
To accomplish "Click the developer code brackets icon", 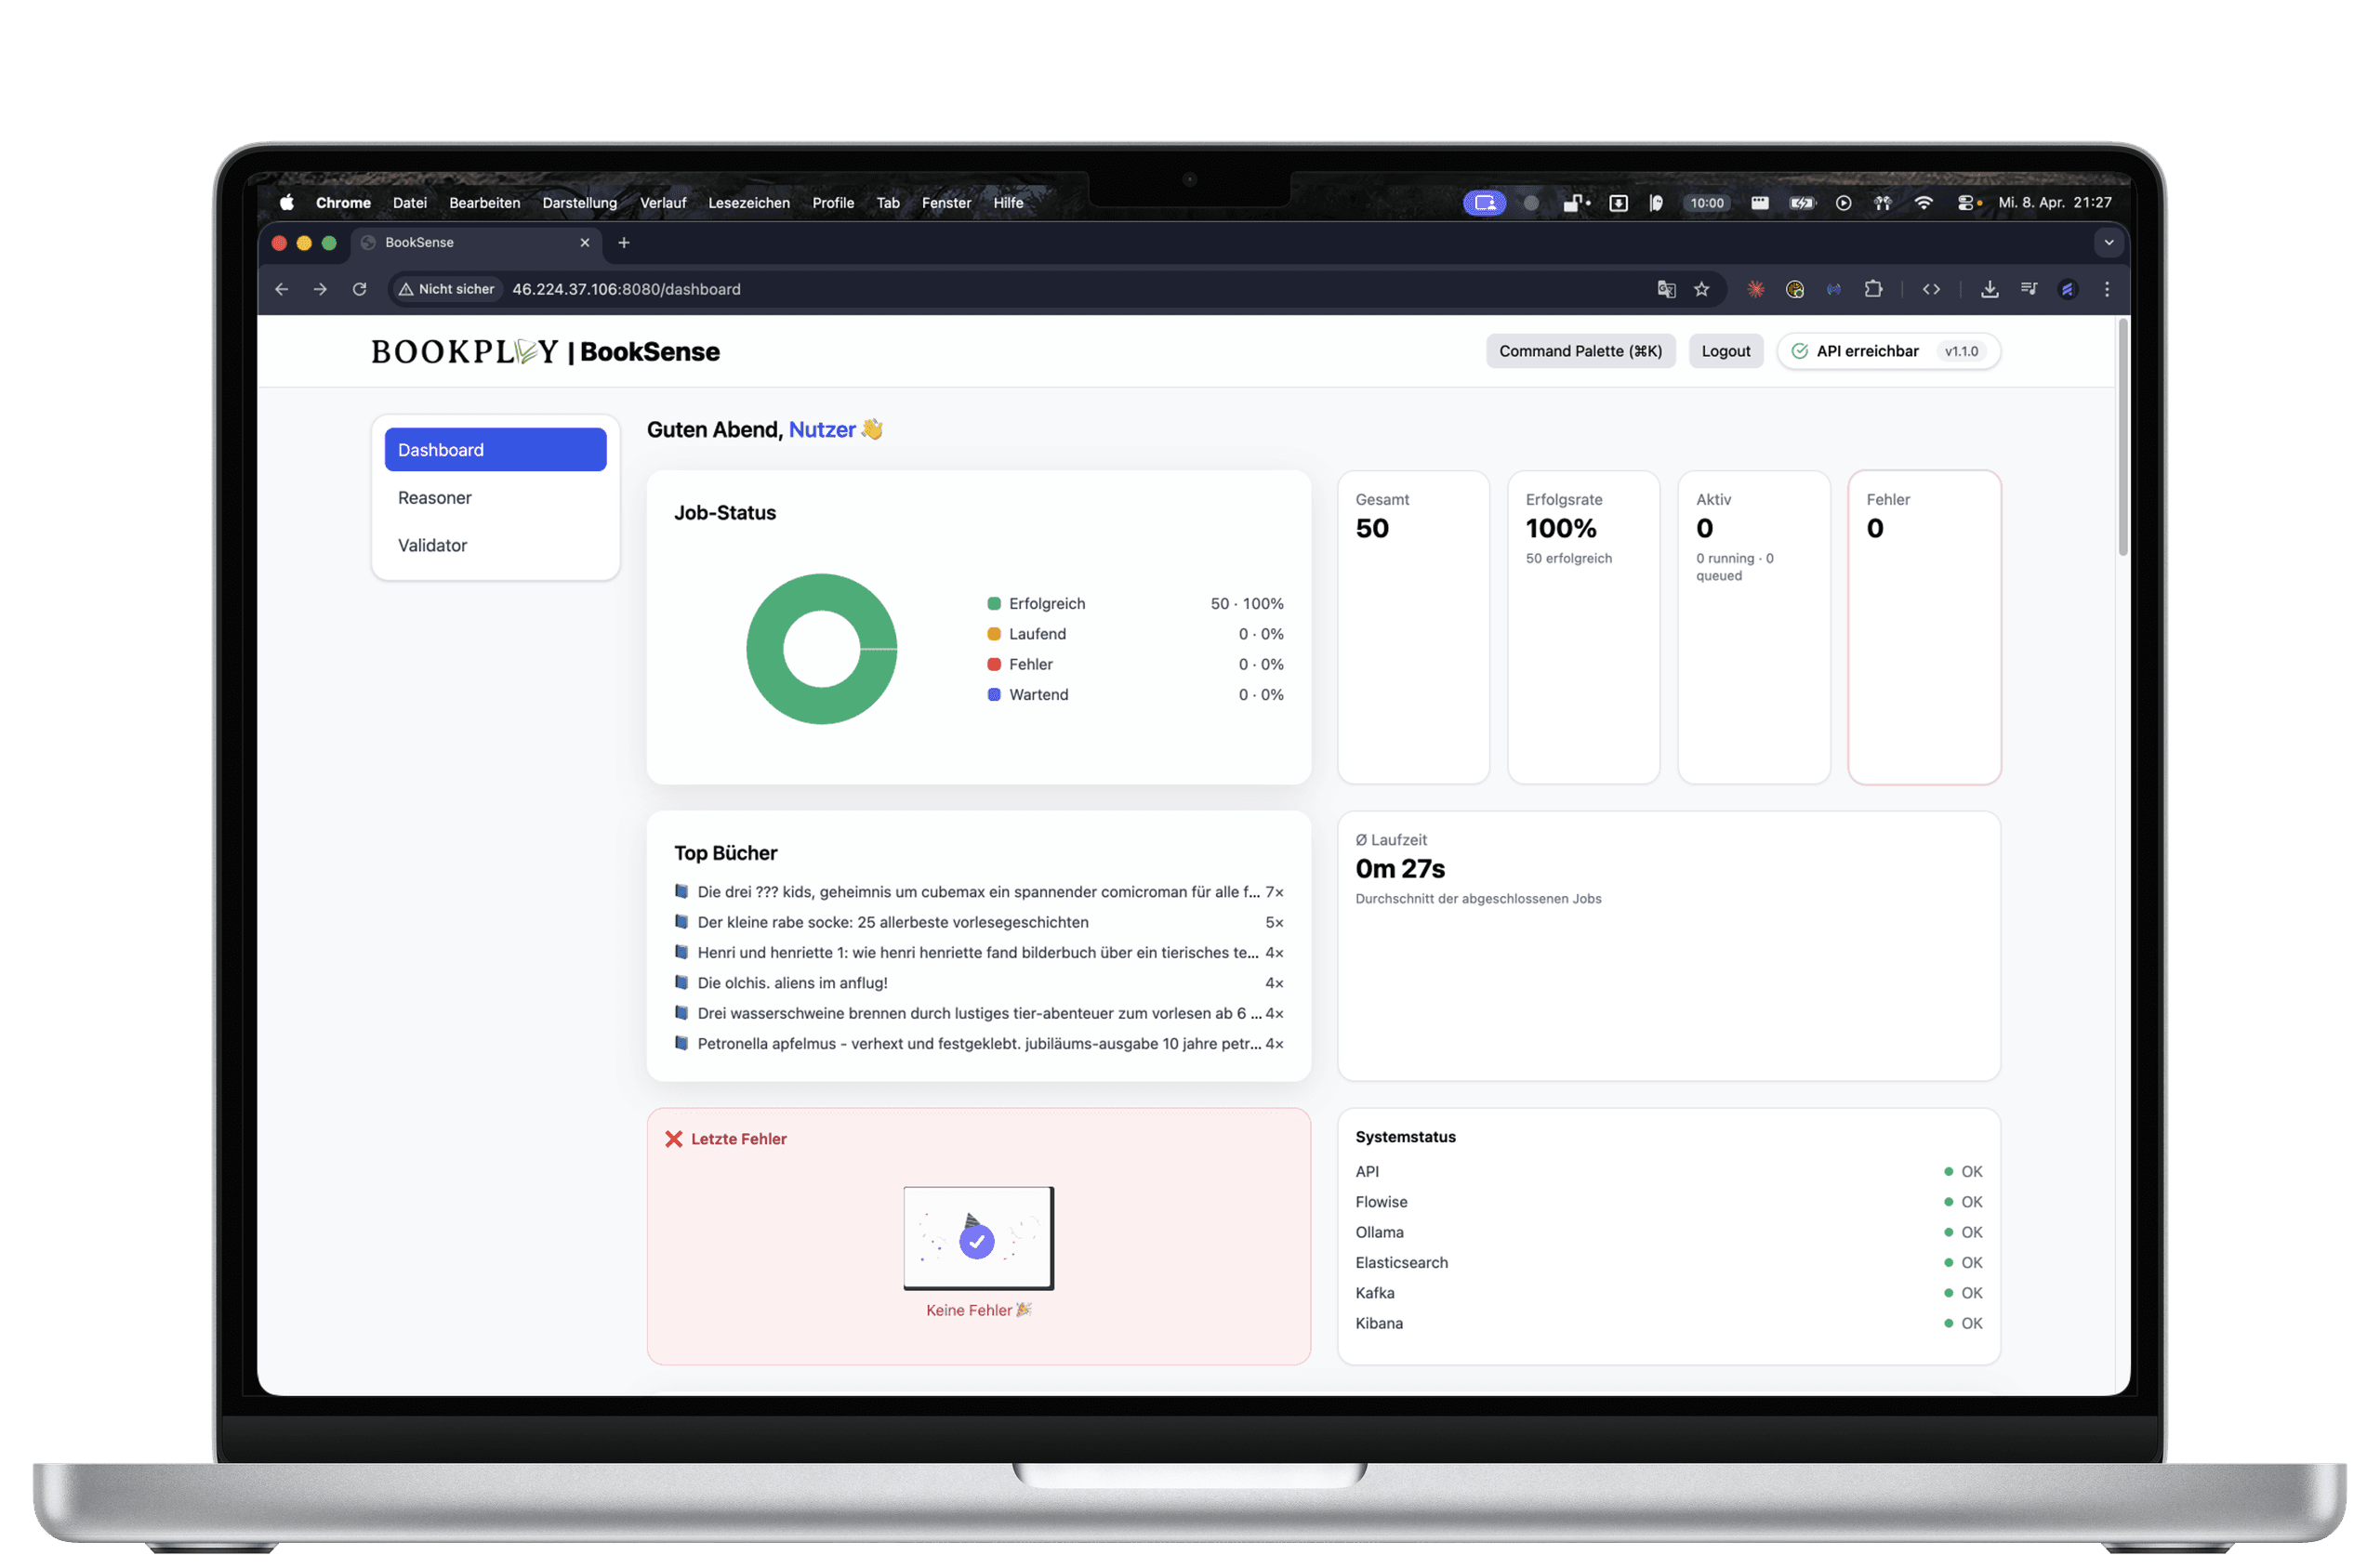I will pyautogui.click(x=1932, y=289).
